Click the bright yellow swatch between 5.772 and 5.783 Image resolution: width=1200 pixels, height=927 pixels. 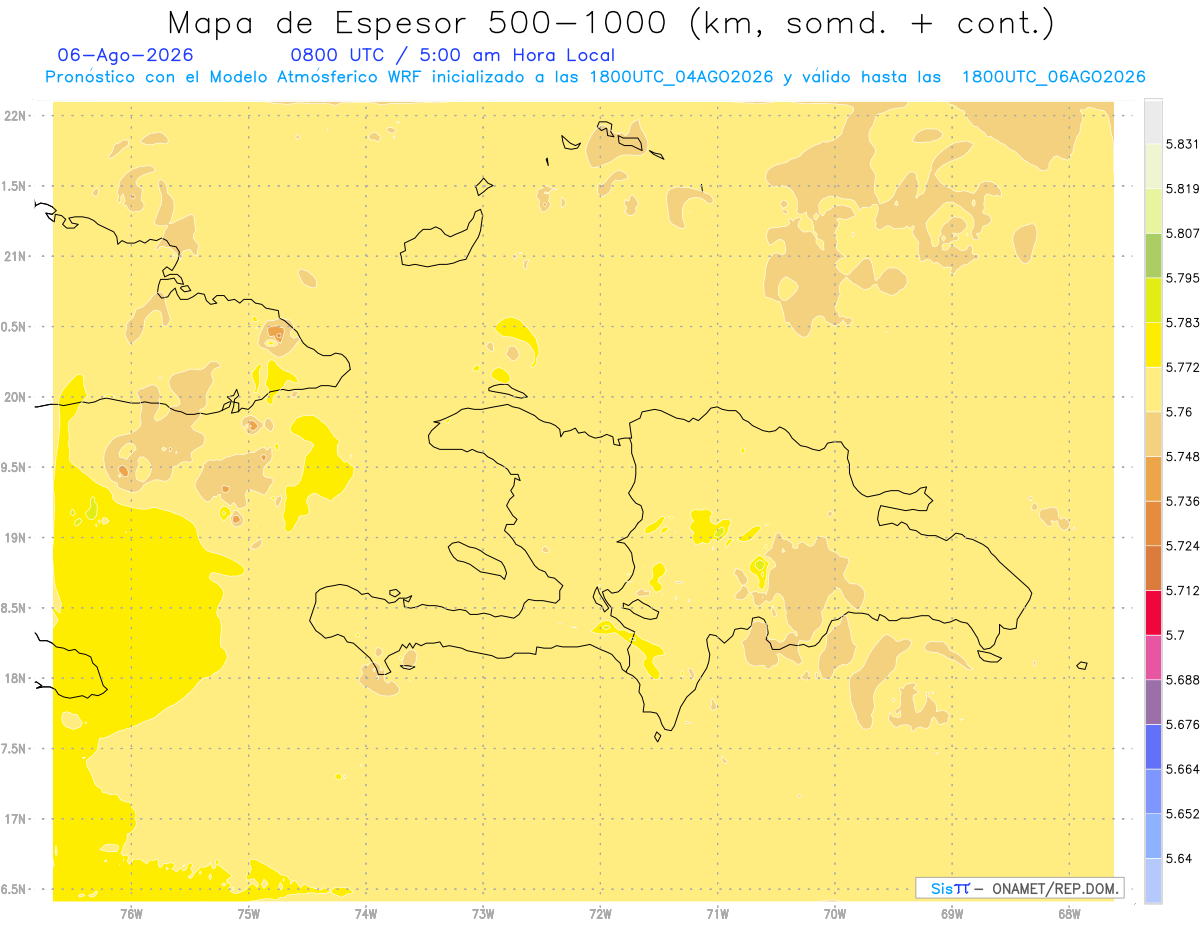1153,344
